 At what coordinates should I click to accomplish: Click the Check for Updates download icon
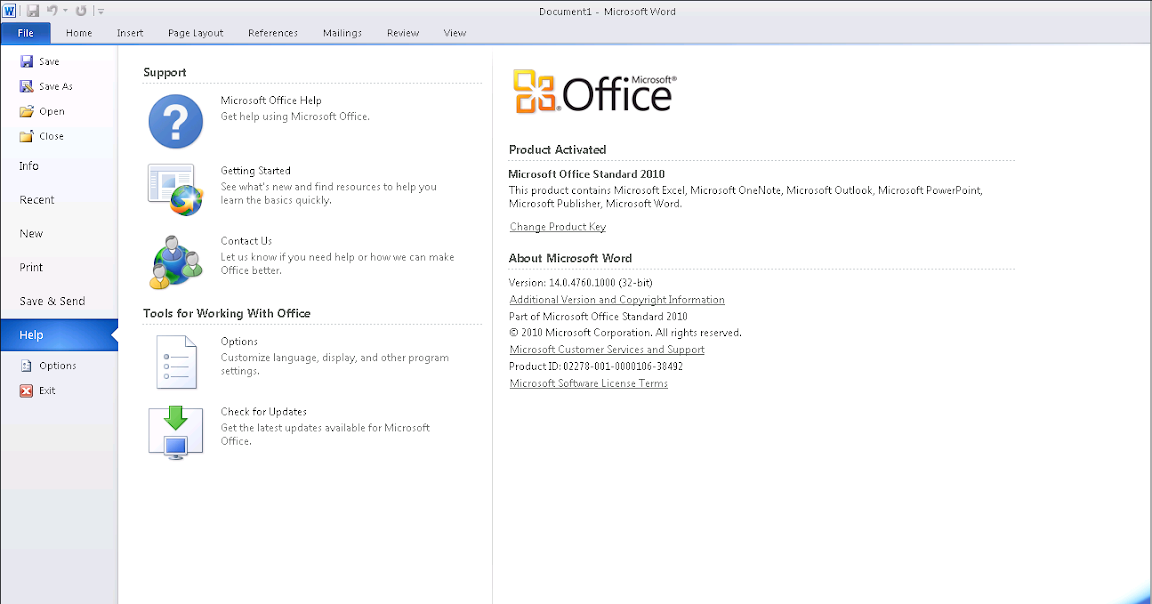[x=176, y=432]
